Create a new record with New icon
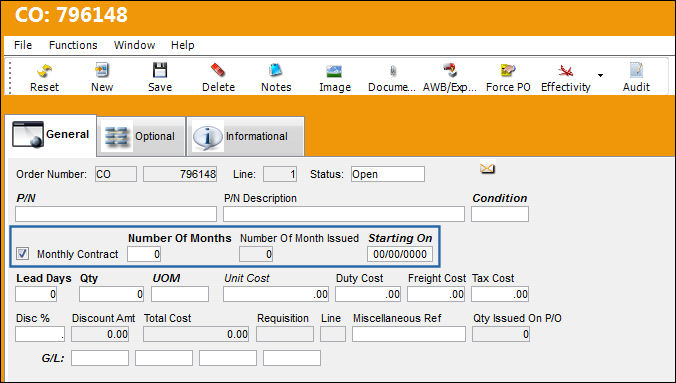Viewport: 676px width, 383px height. pyautogui.click(x=102, y=70)
